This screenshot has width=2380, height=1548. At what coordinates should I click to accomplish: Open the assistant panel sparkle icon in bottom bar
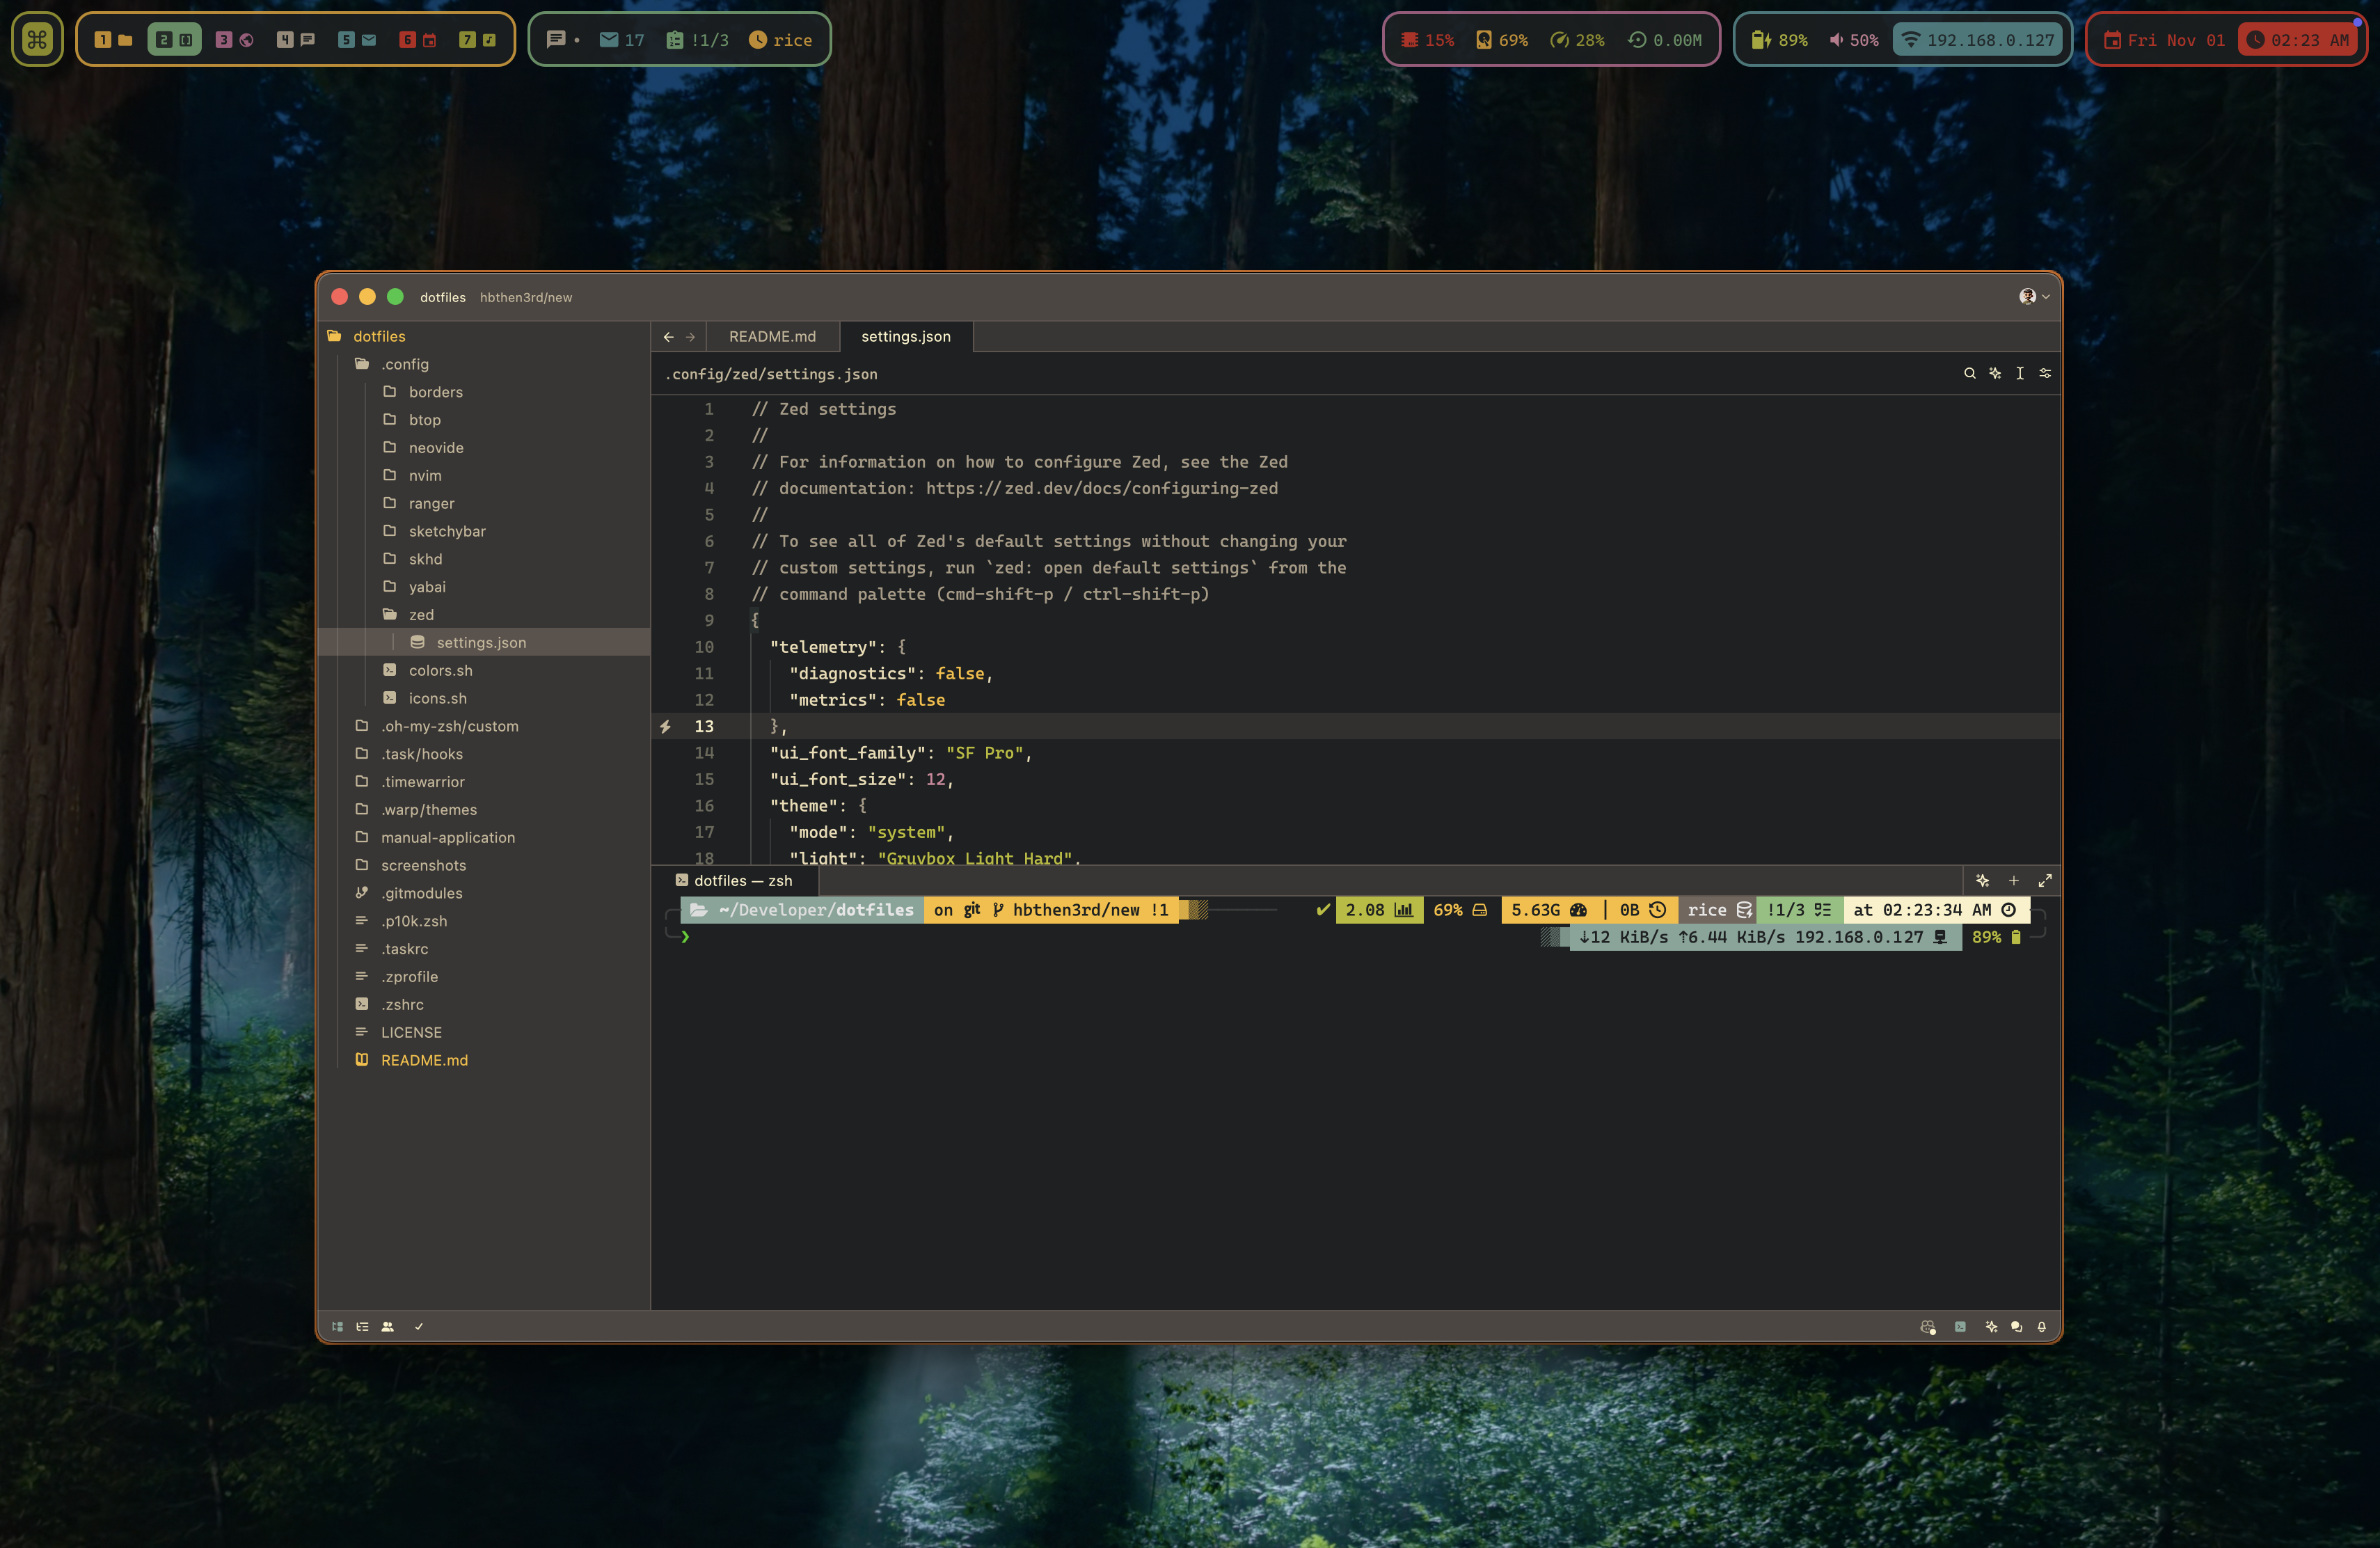coord(1991,1327)
